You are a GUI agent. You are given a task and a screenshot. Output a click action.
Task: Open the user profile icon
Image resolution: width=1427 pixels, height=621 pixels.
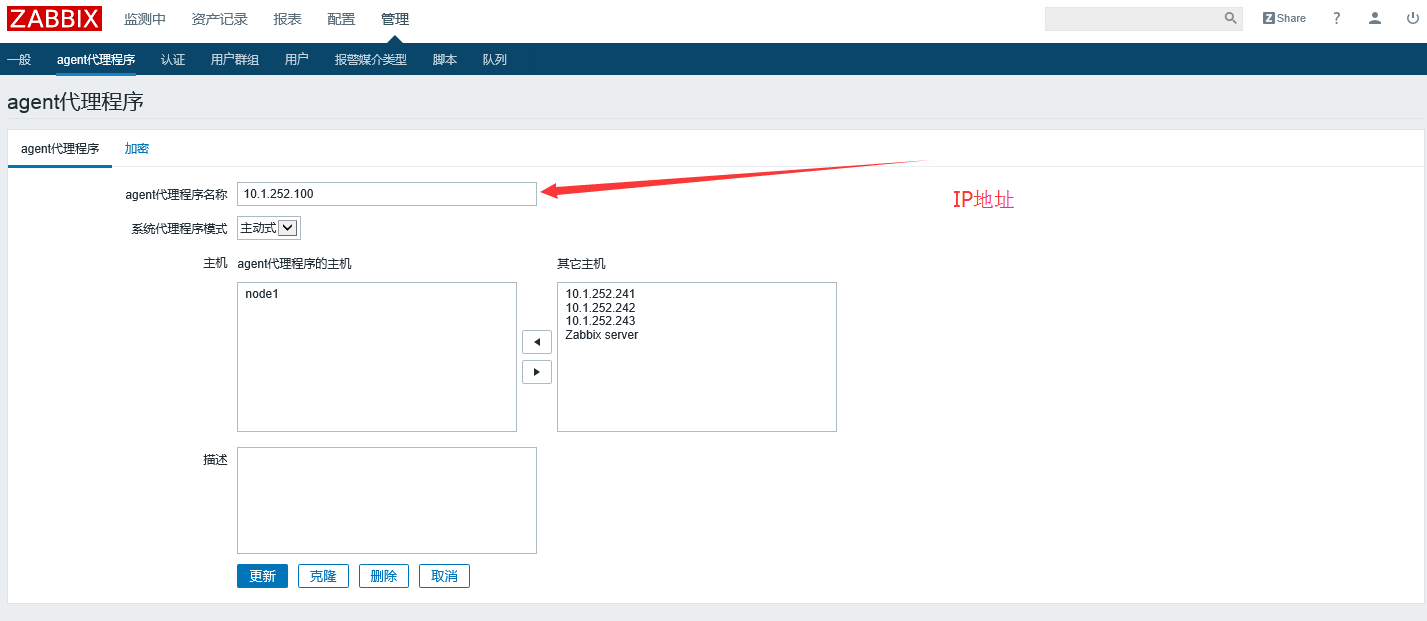(1375, 18)
